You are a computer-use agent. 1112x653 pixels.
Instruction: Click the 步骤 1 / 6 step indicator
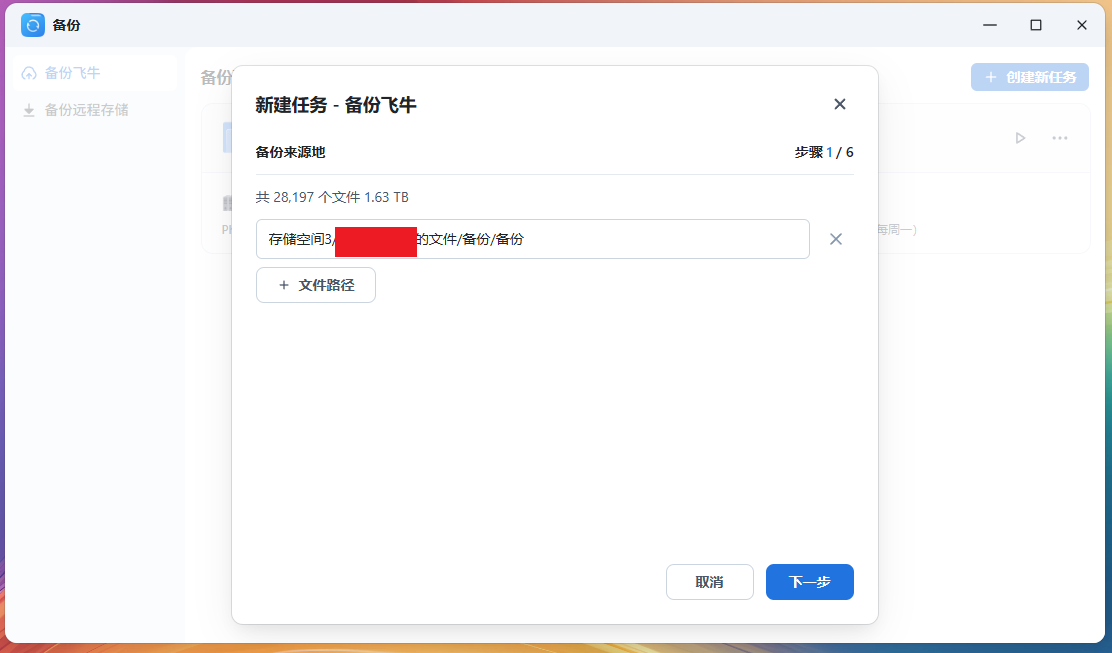coord(824,152)
